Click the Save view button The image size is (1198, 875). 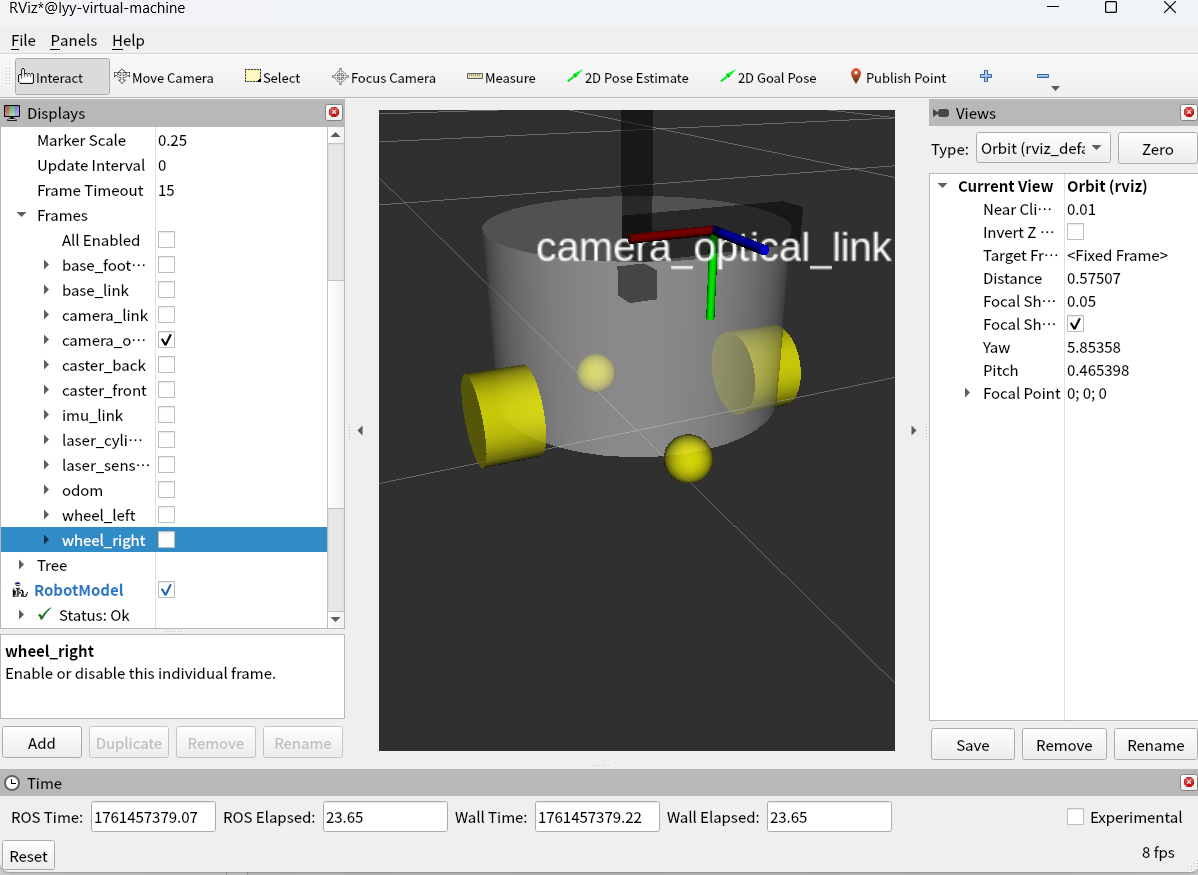pos(973,744)
